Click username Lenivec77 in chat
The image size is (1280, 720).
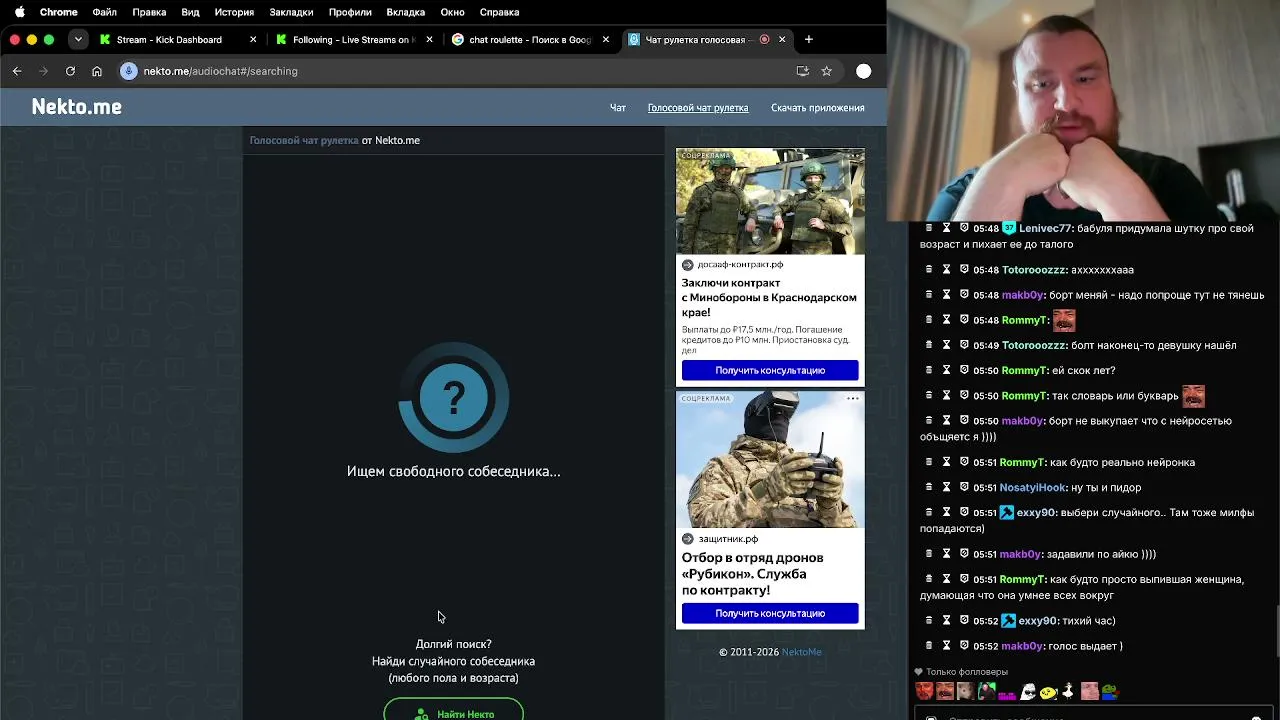pyautogui.click(x=1045, y=228)
